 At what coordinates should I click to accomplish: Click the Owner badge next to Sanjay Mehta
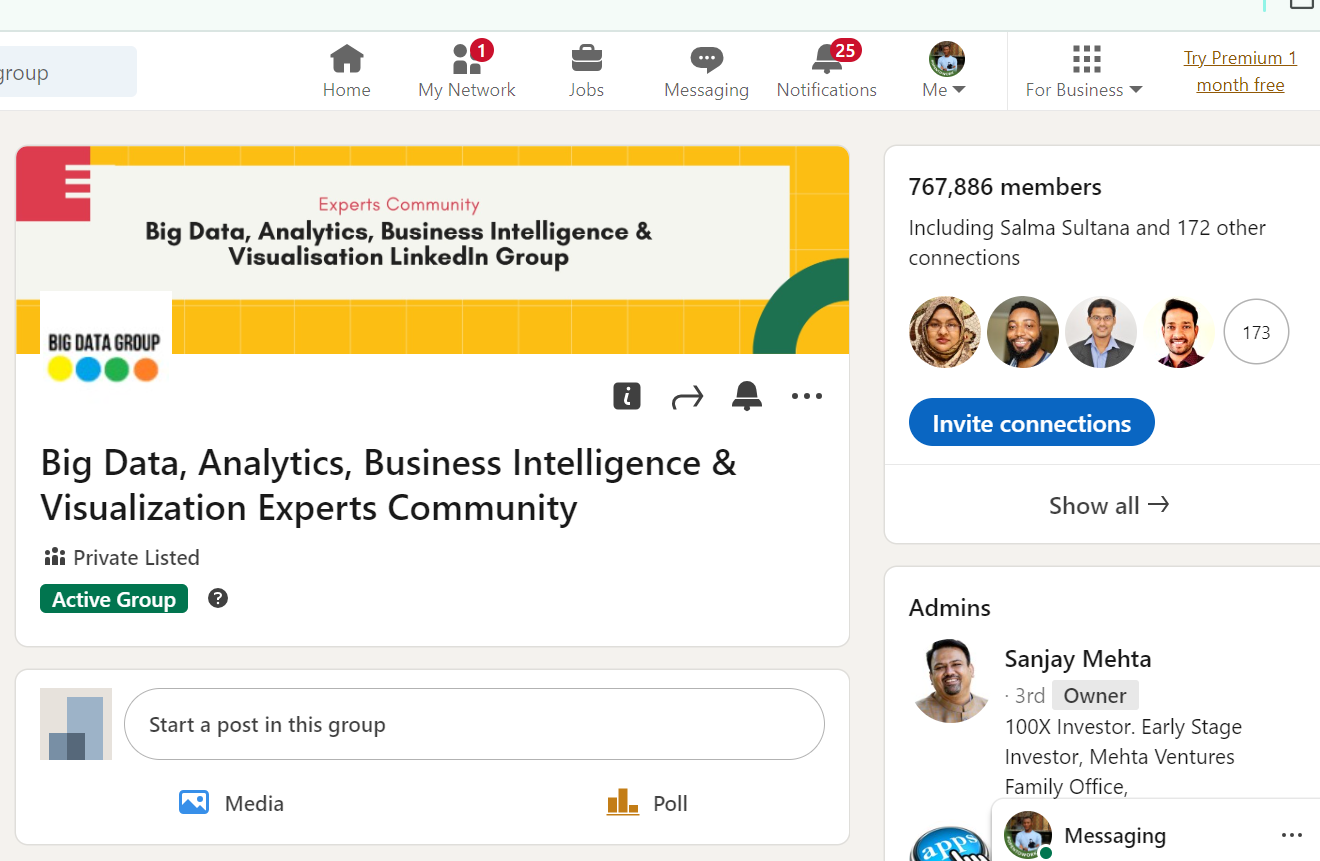click(x=1095, y=695)
